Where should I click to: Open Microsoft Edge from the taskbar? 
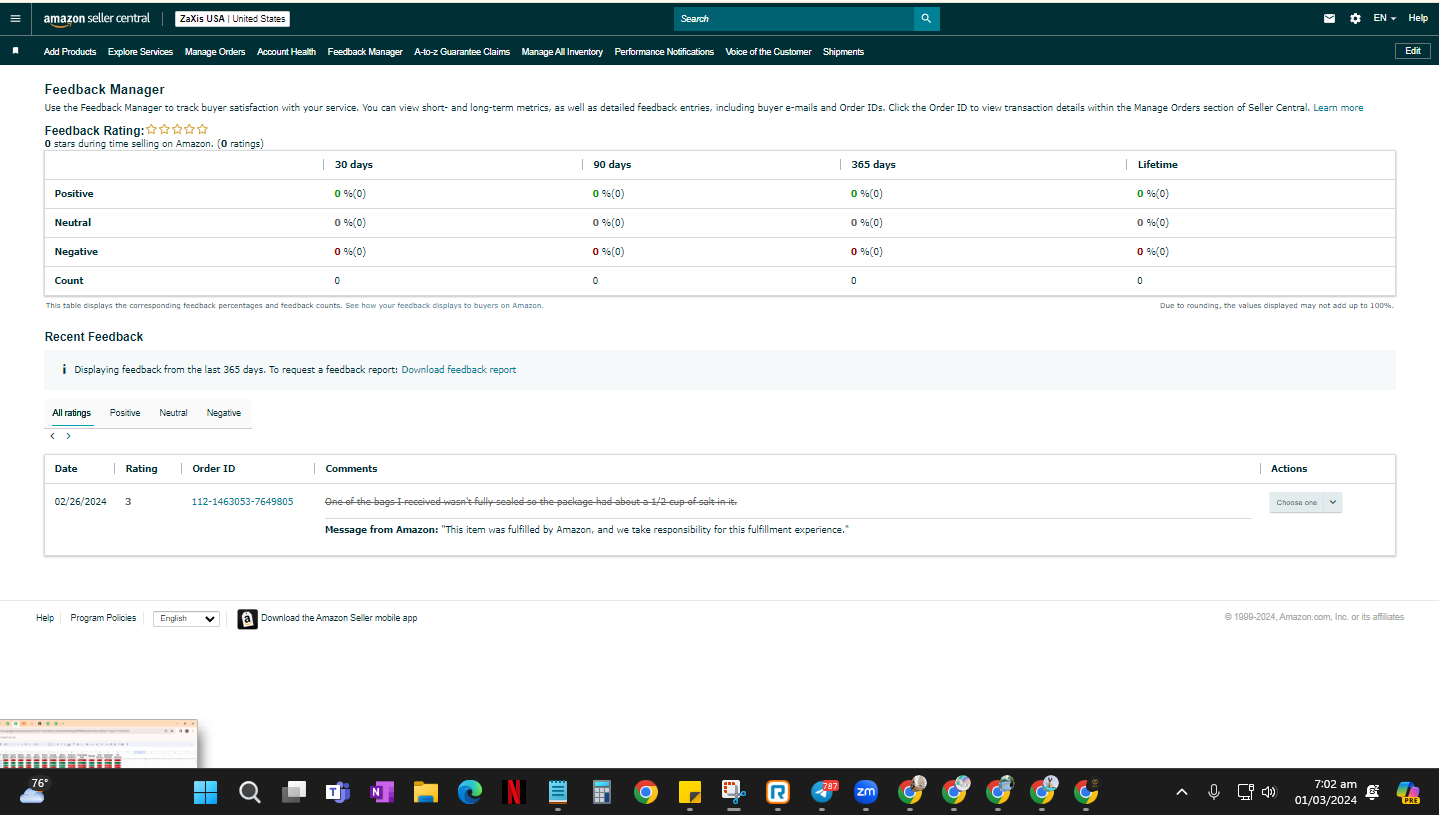pos(470,793)
